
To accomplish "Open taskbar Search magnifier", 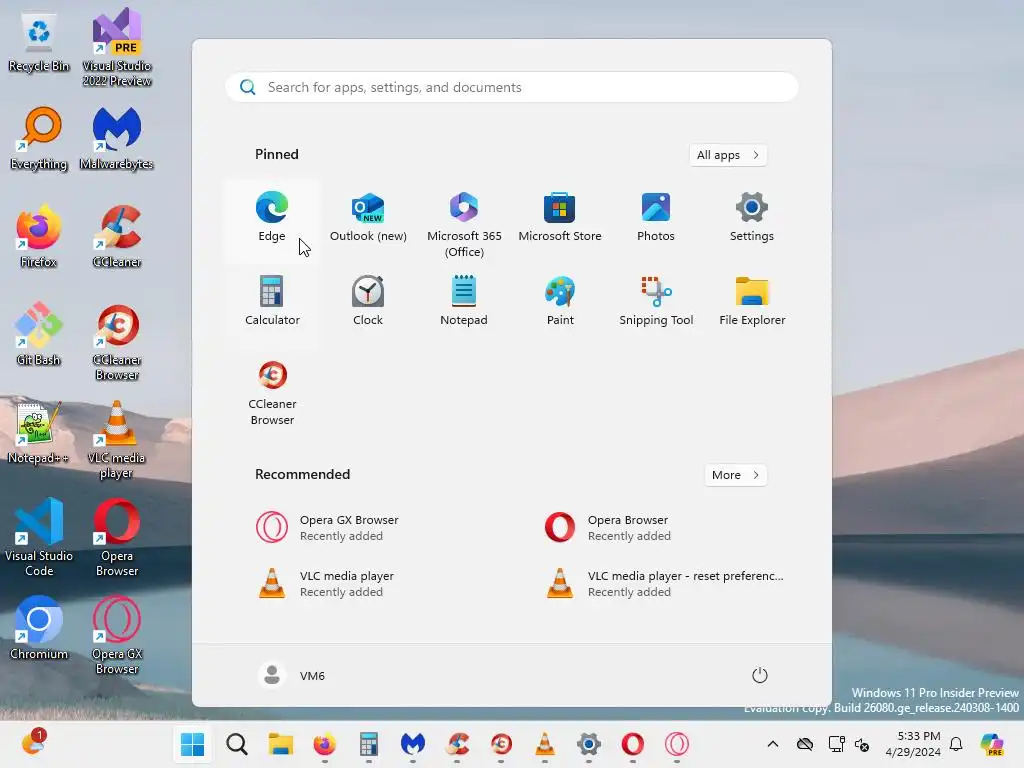I will (236, 744).
